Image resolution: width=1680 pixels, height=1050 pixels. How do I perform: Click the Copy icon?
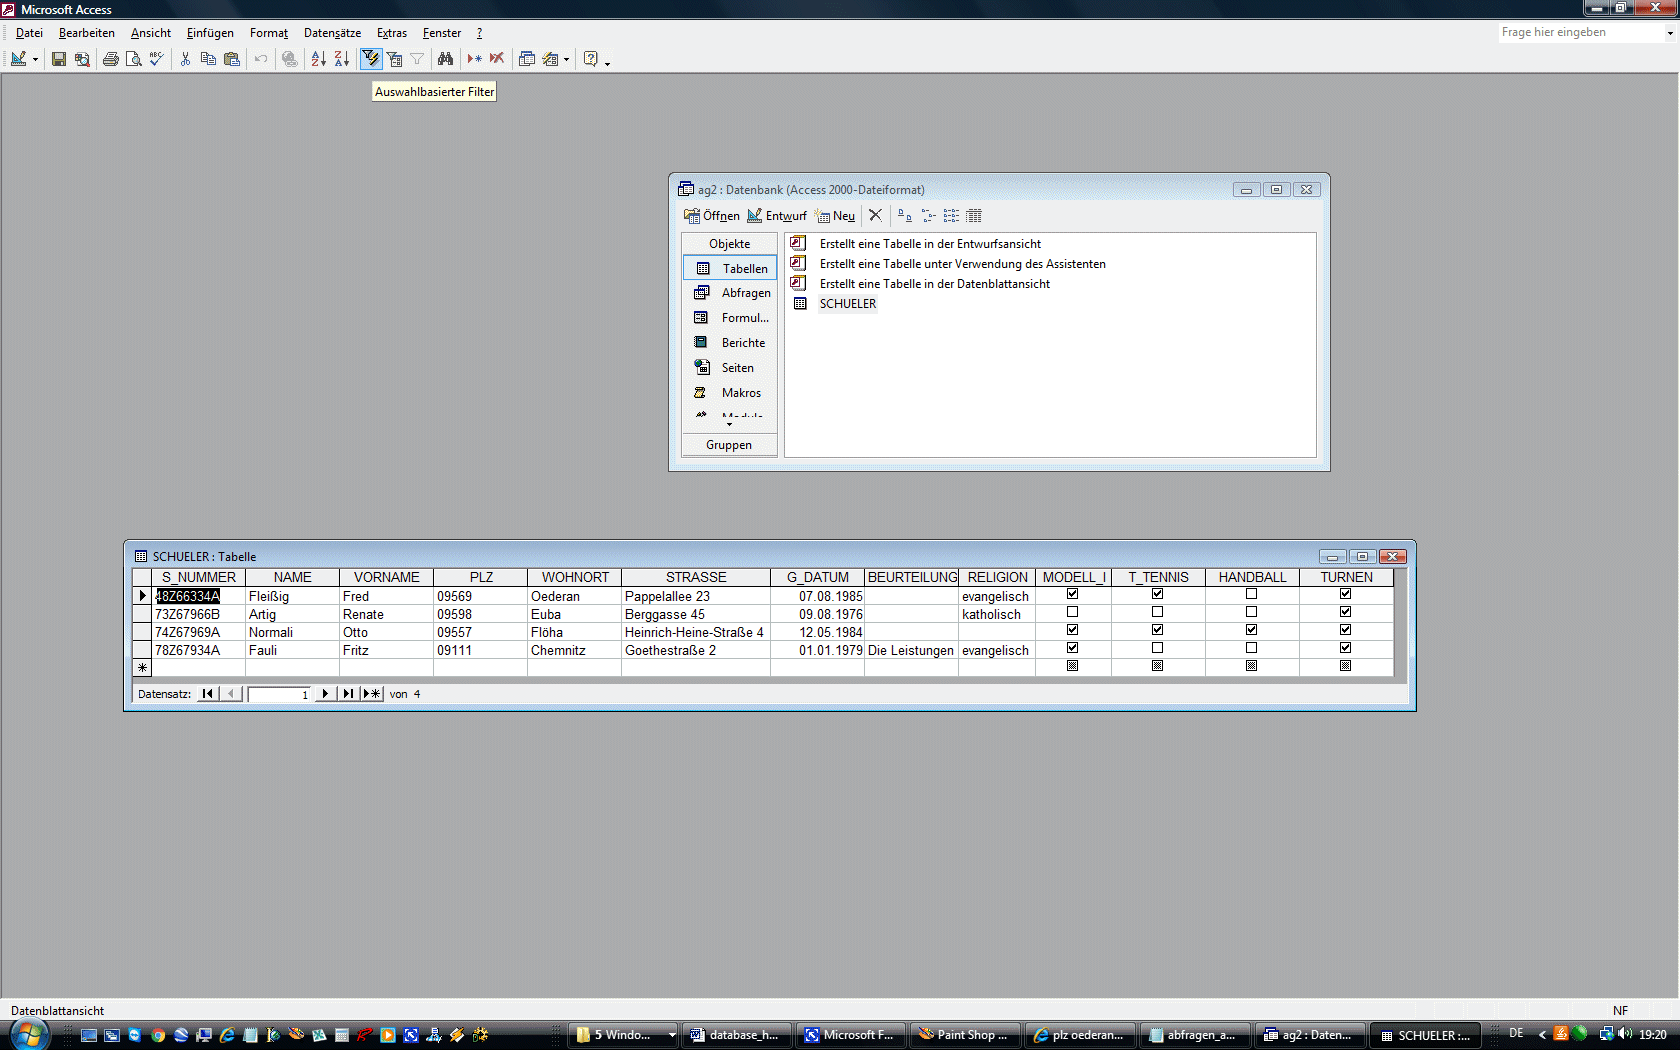208,59
